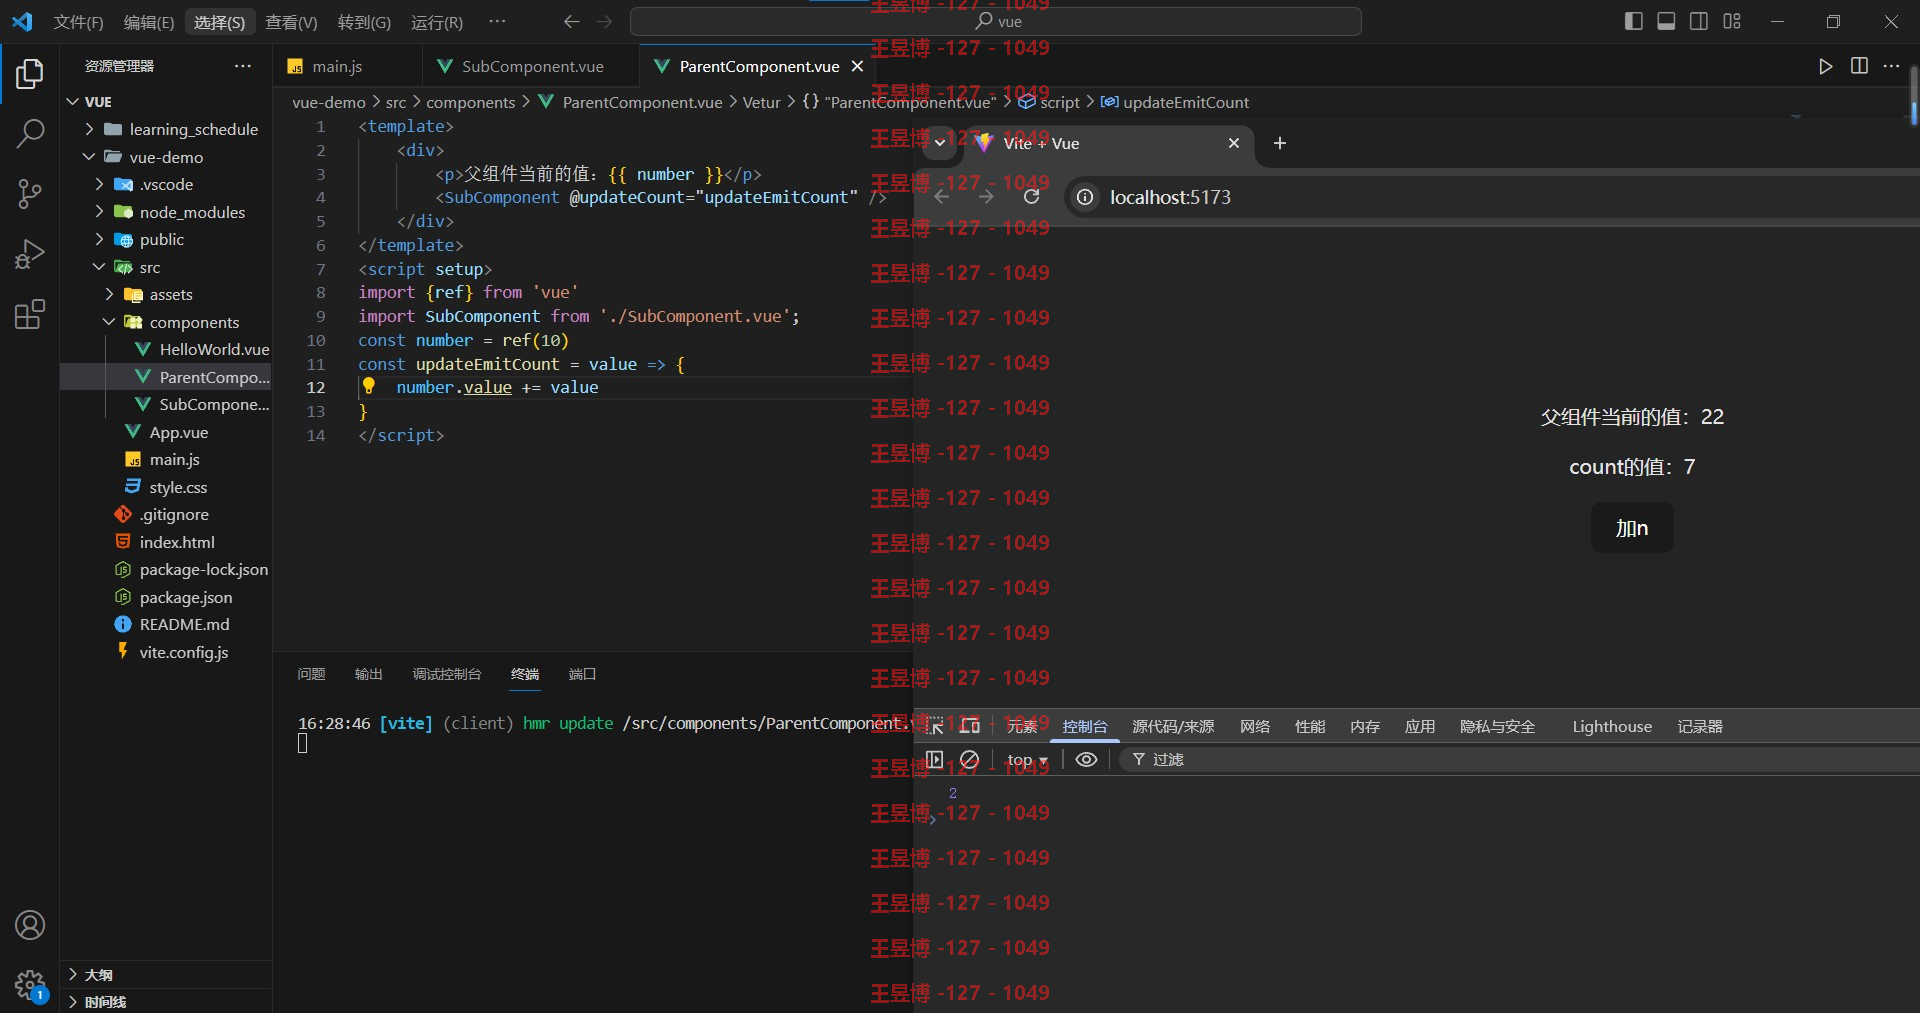Close the ParentComponent.vue editor tab
Viewport: 1920px width, 1013px height.
857,66
